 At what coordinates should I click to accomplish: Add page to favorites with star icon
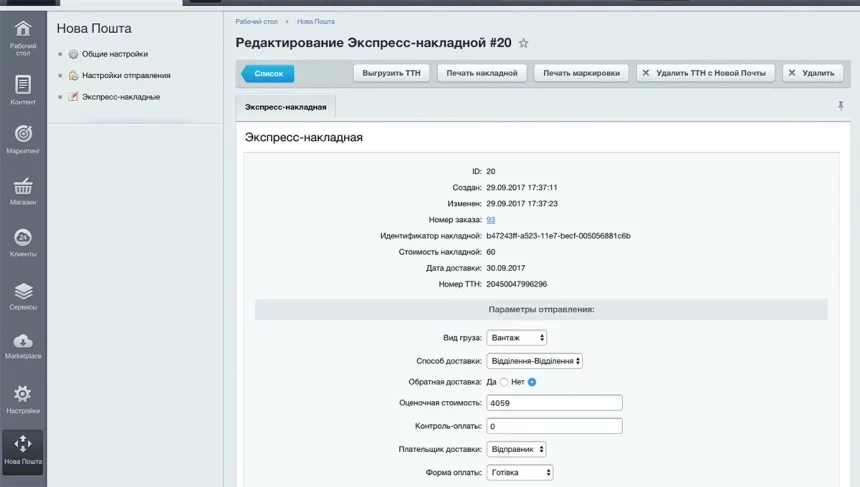coord(523,44)
